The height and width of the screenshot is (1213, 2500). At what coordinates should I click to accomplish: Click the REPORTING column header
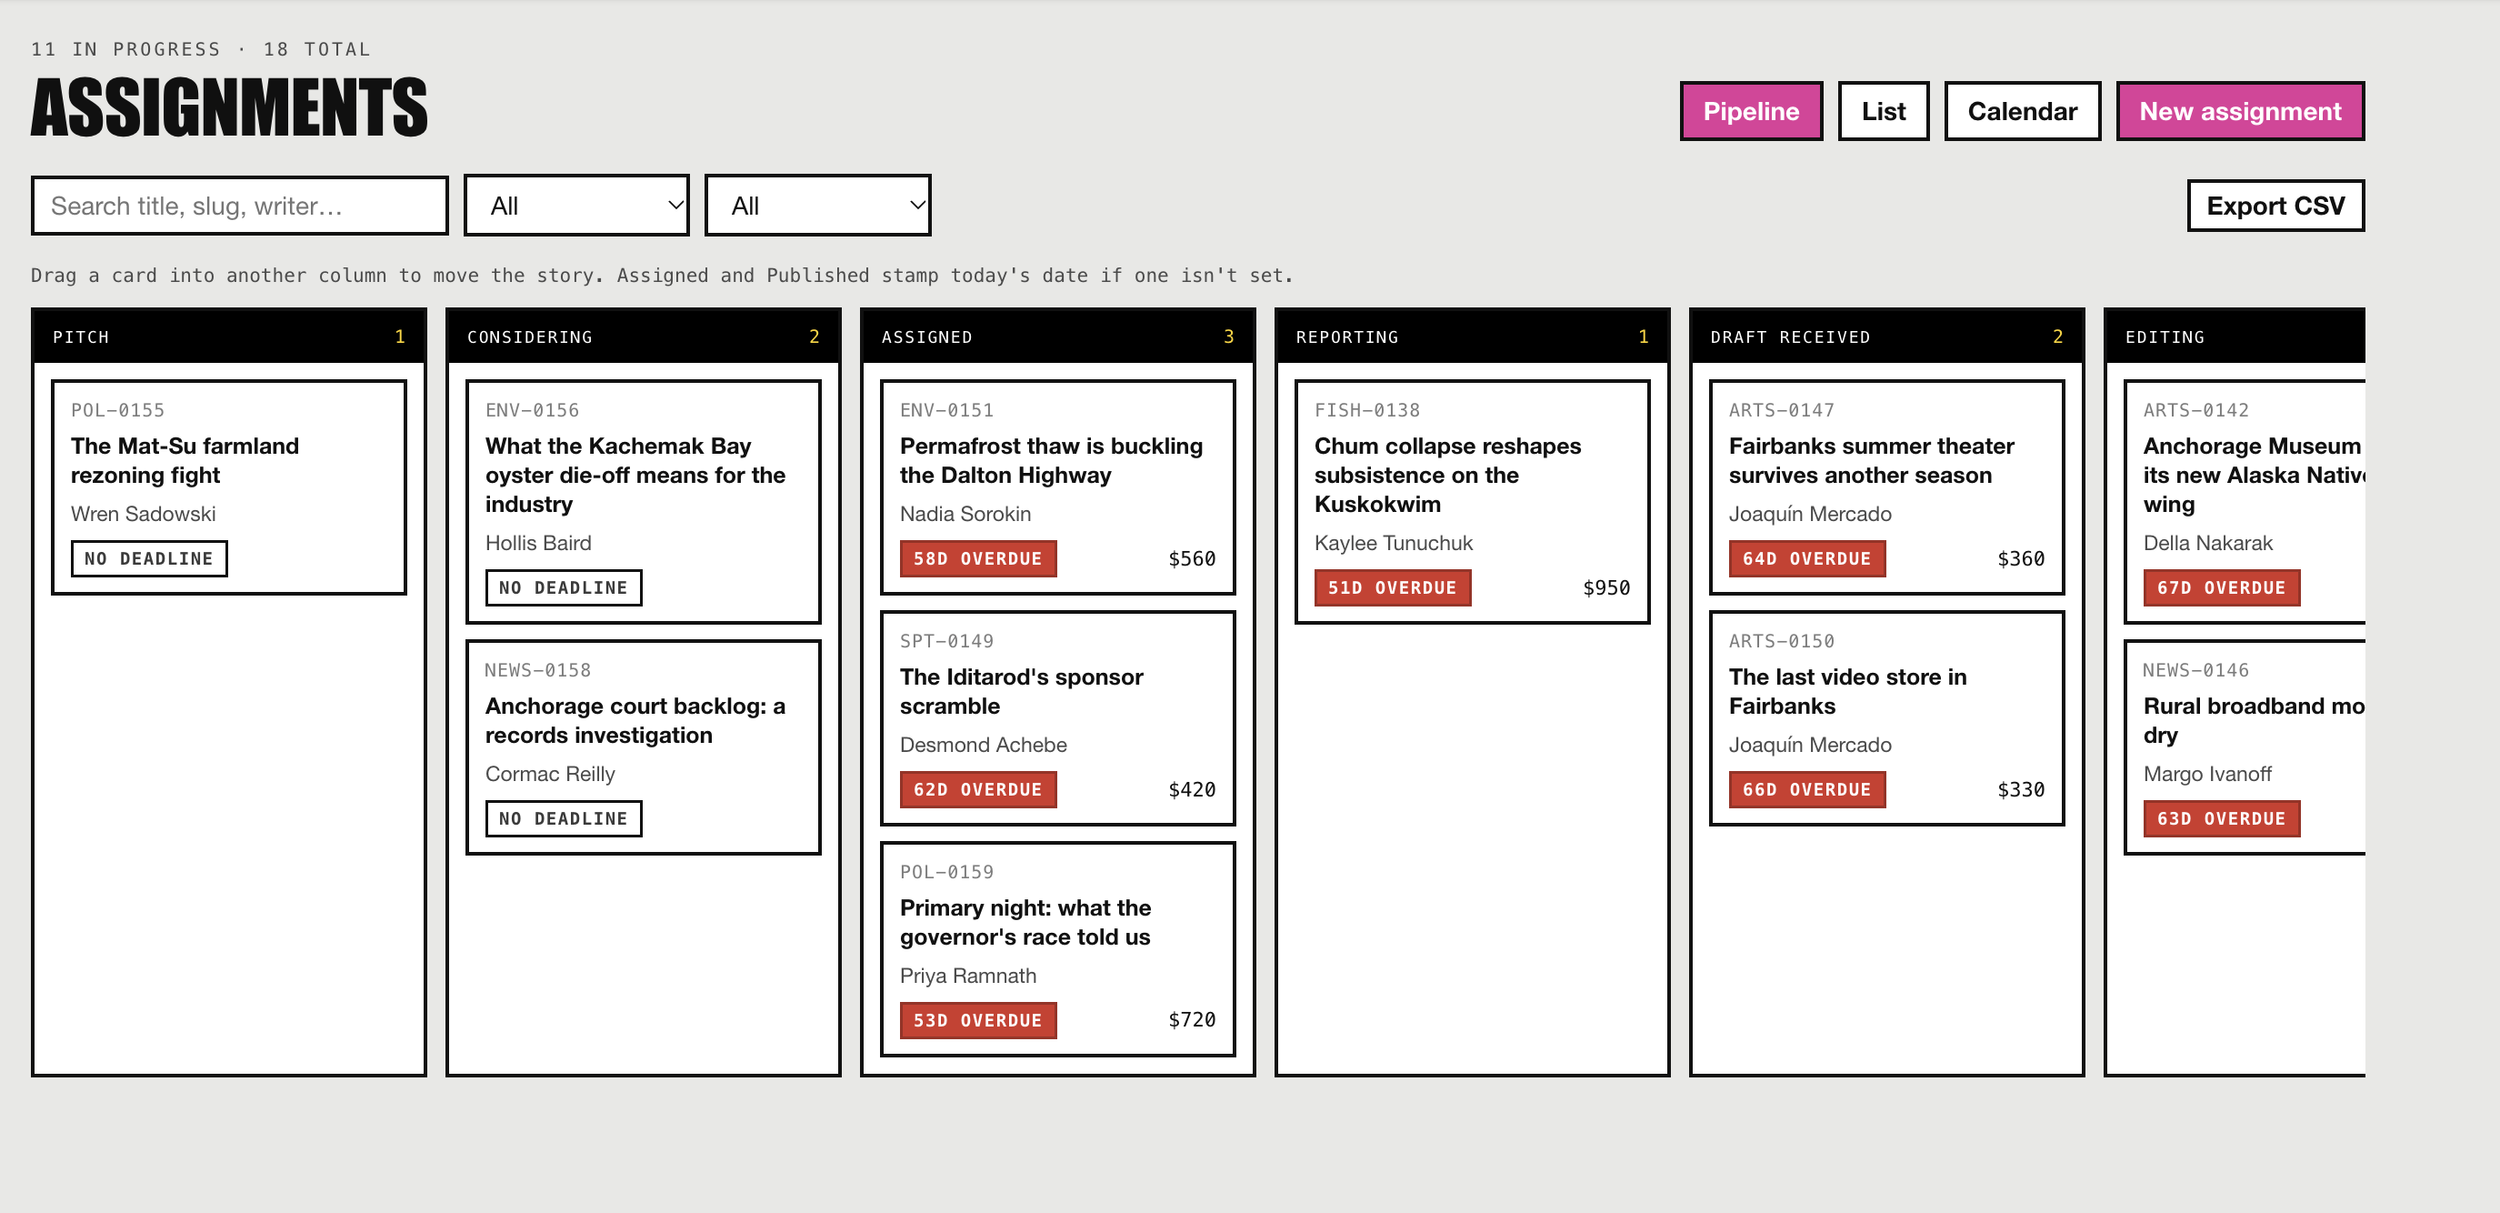point(1472,337)
